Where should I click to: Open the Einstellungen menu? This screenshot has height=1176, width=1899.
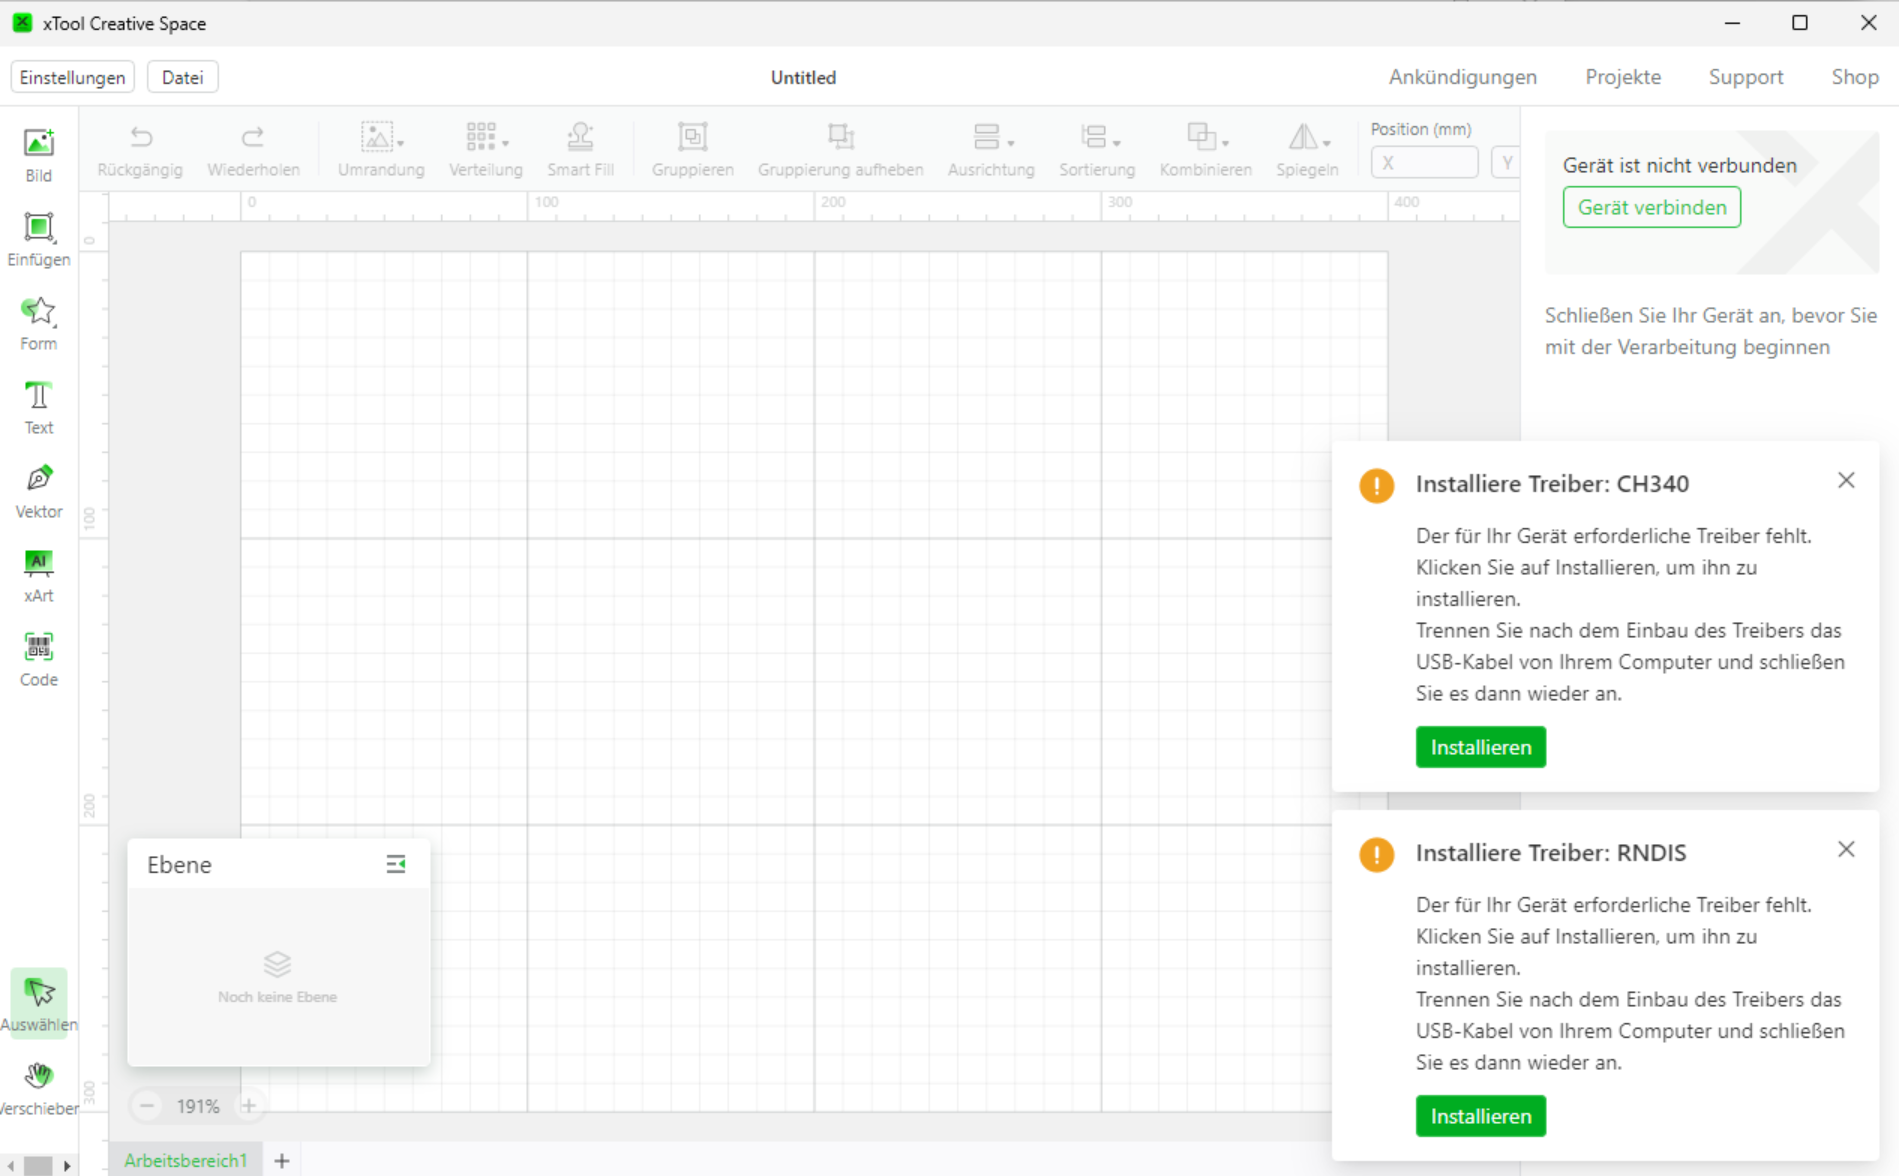pos(72,77)
